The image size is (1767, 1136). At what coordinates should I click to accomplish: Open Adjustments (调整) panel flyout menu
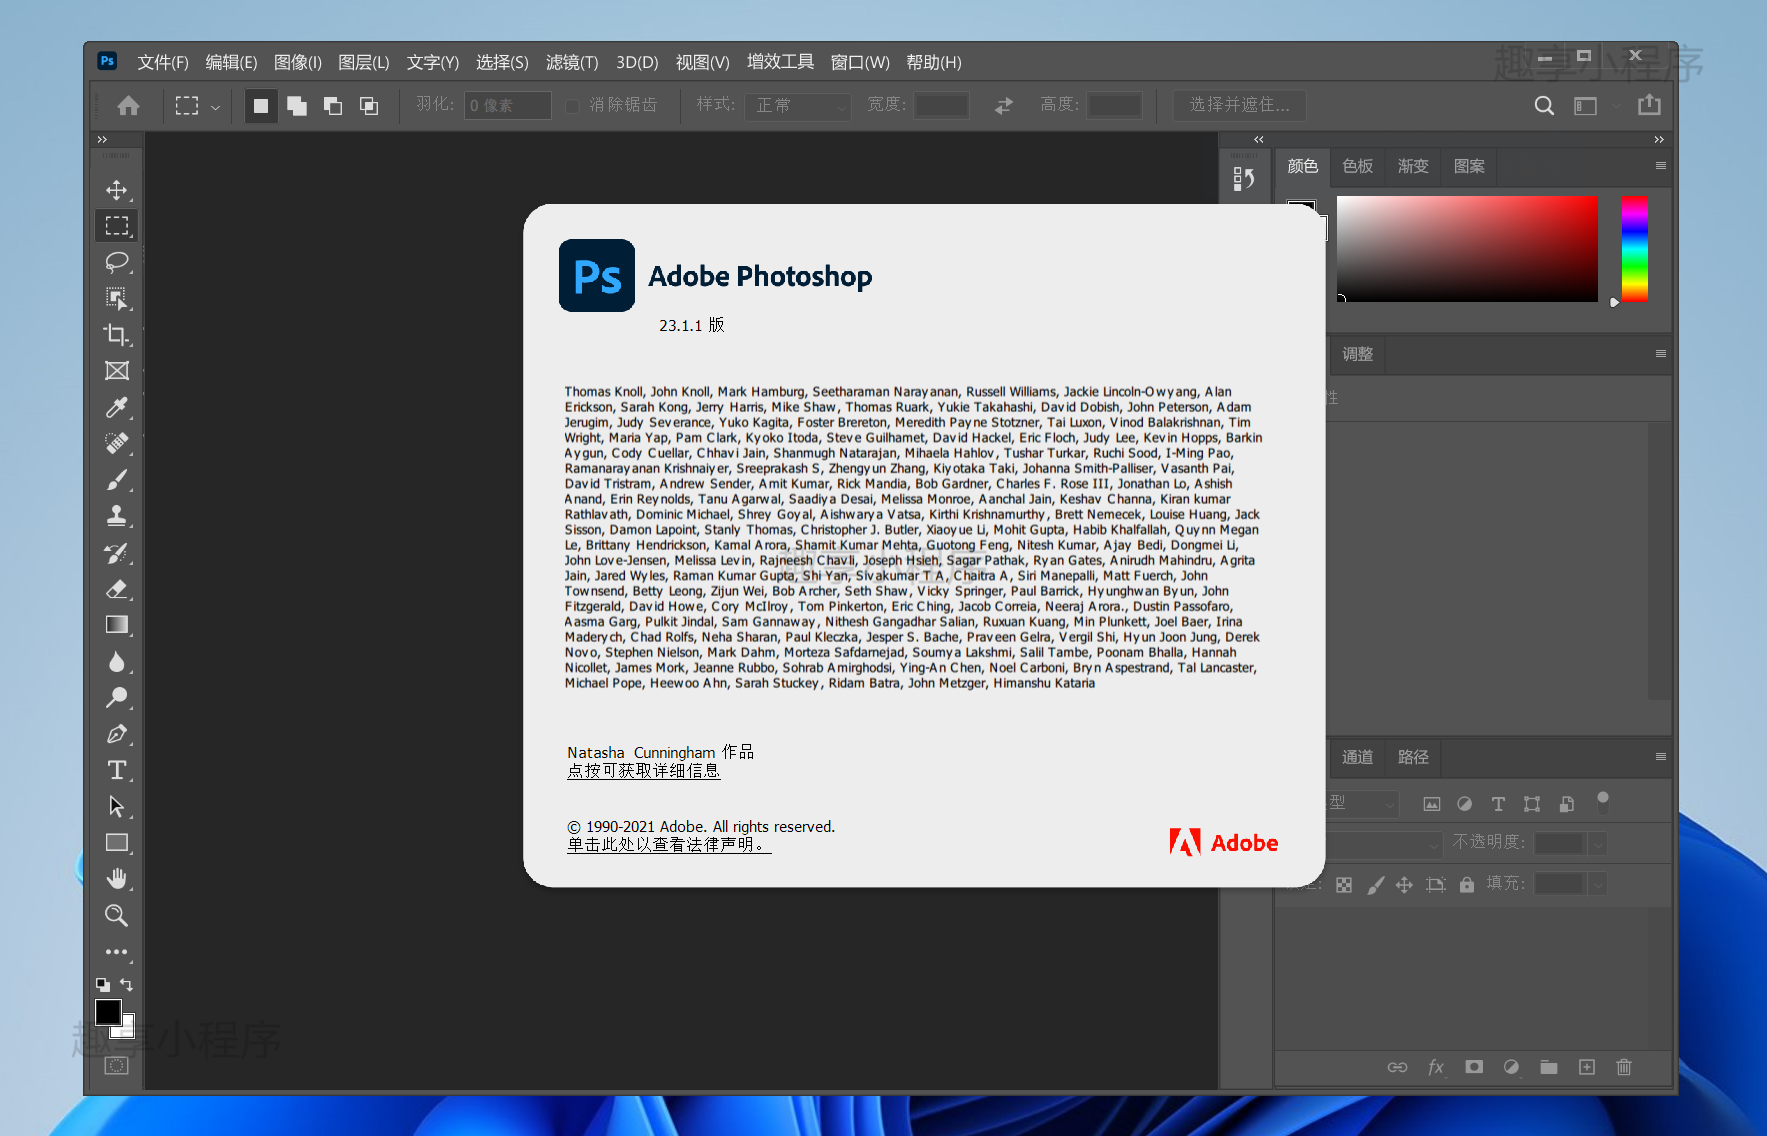coord(1661,354)
